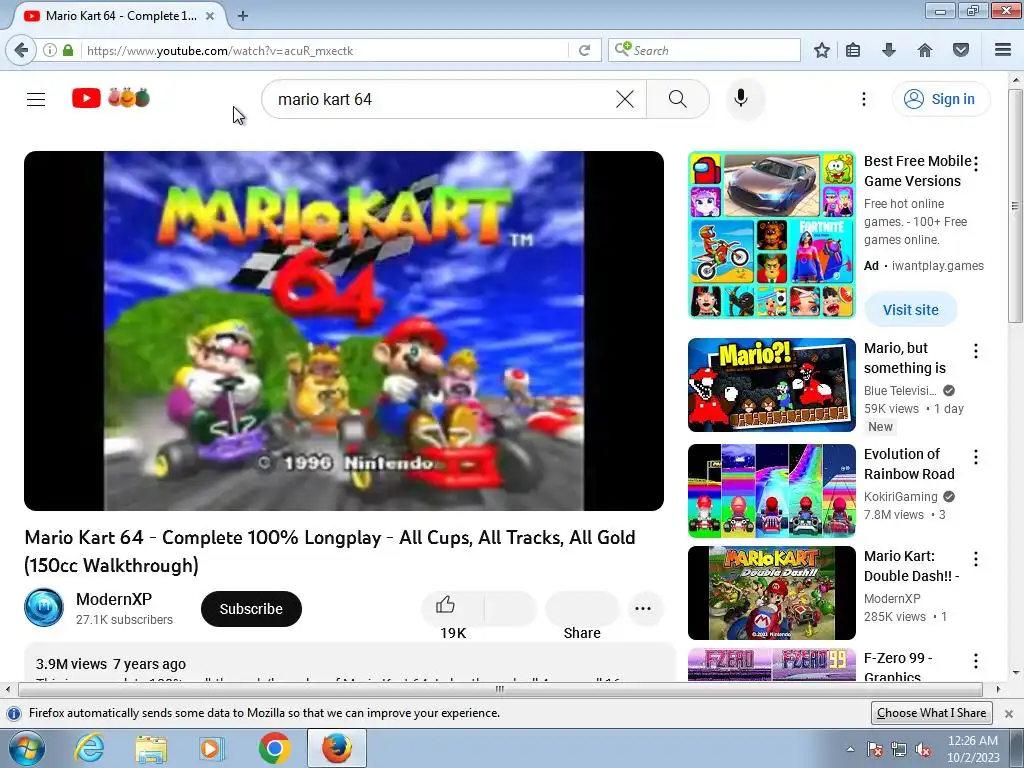1024x768 pixels.
Task: Open ModernXP channel avatar
Action: (44, 608)
